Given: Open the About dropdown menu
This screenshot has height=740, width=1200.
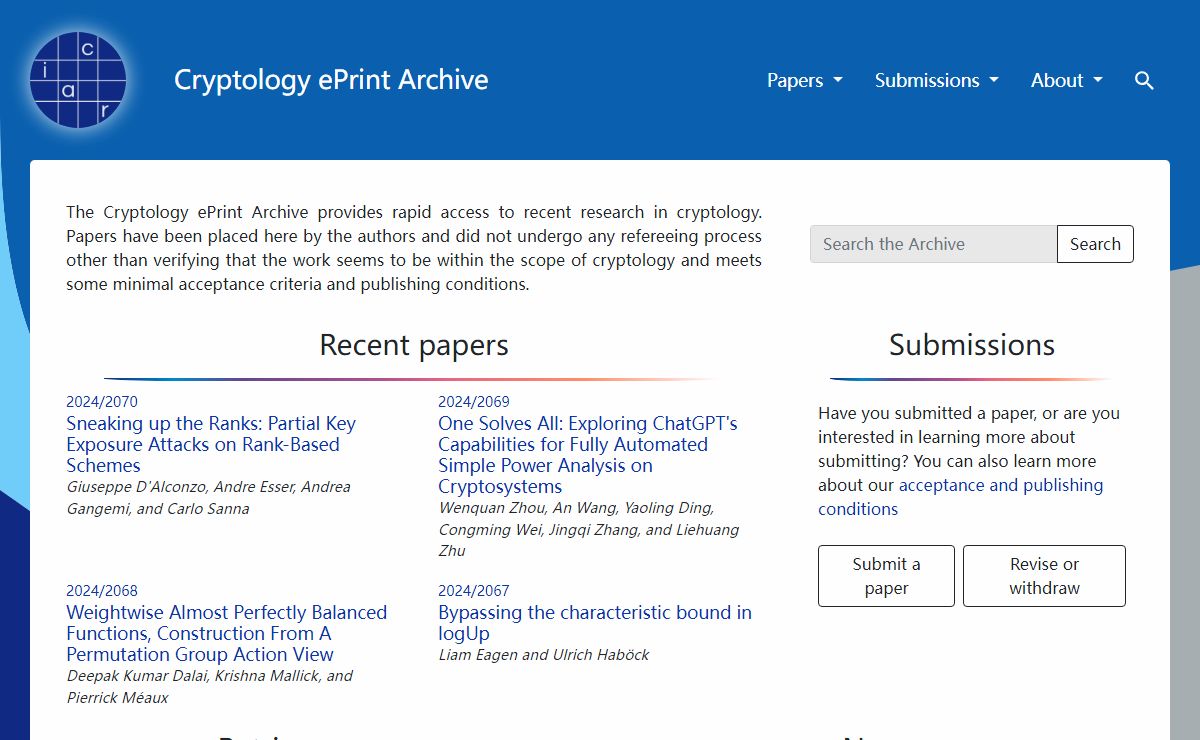Looking at the screenshot, I should coord(1066,81).
